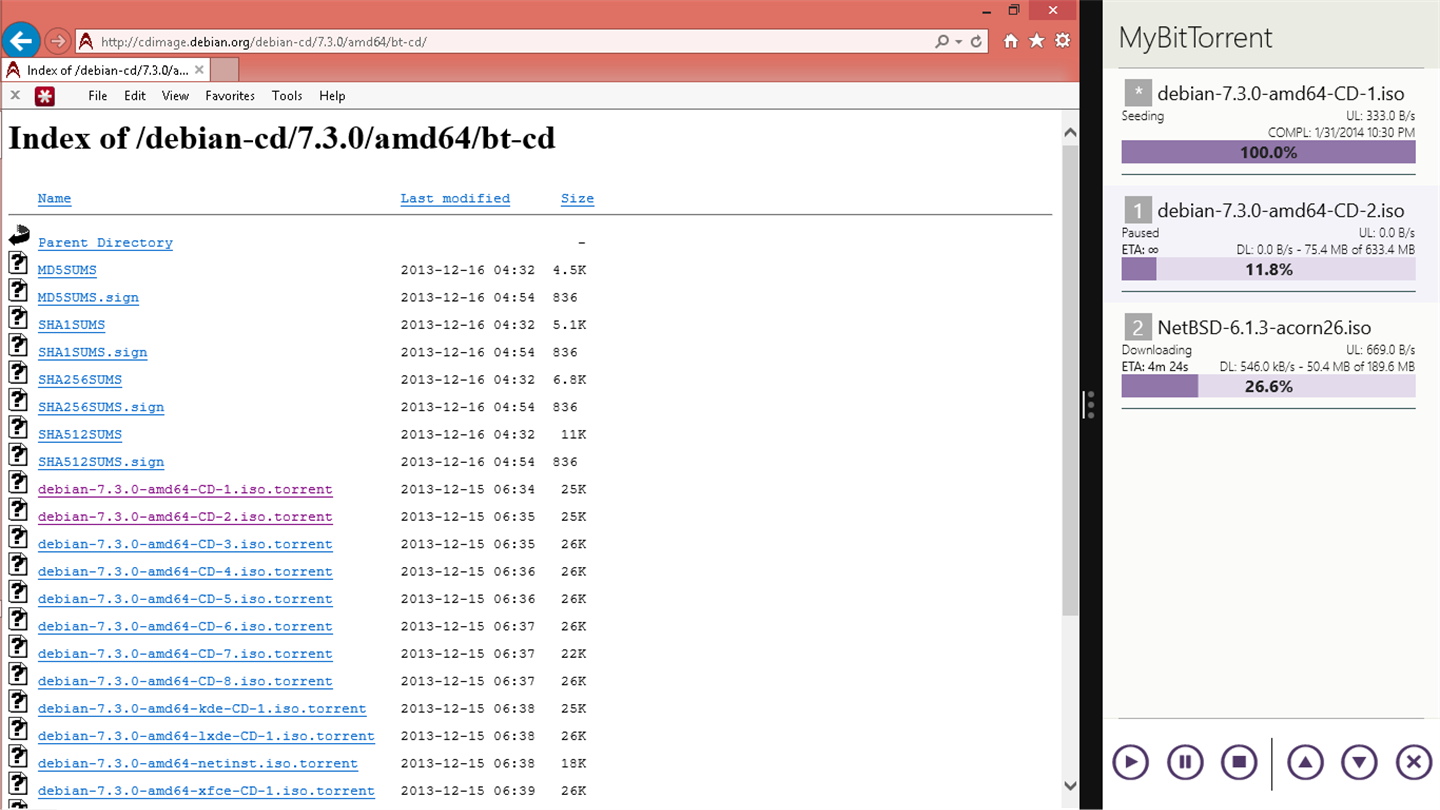Open the SHA512SUMS link

point(80,435)
